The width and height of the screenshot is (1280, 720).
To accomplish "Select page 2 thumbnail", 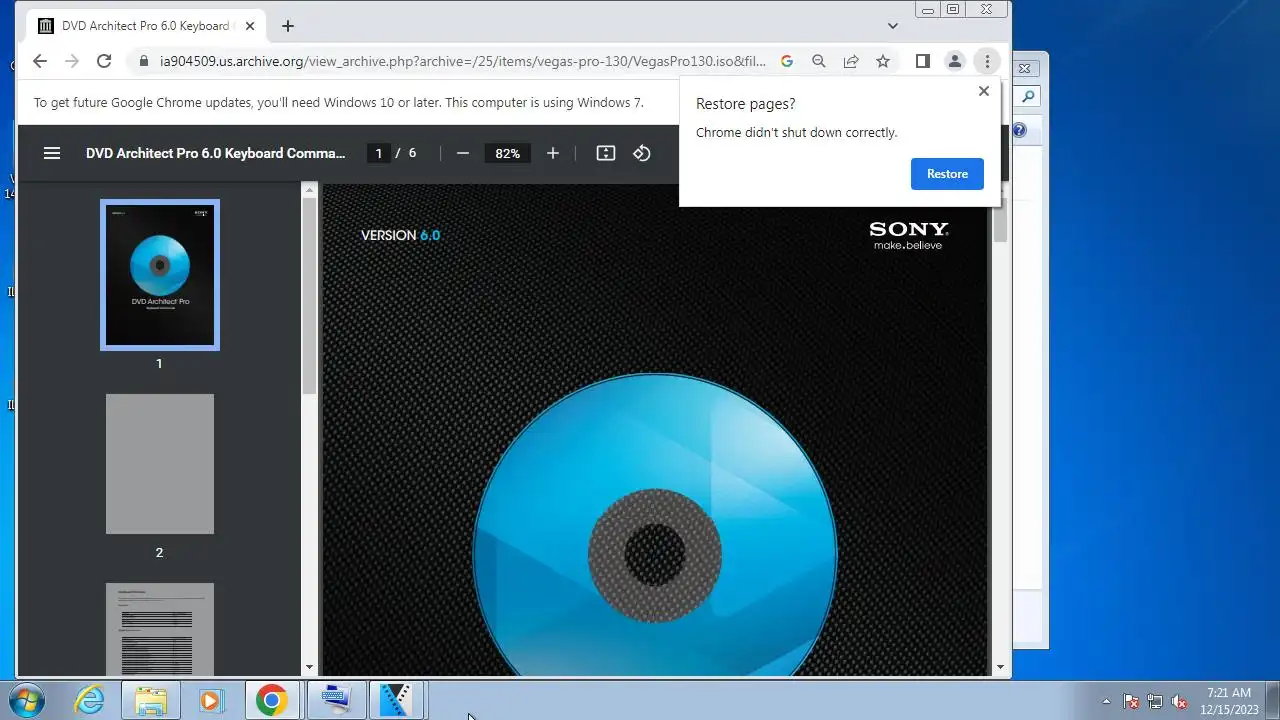I will (x=160, y=464).
